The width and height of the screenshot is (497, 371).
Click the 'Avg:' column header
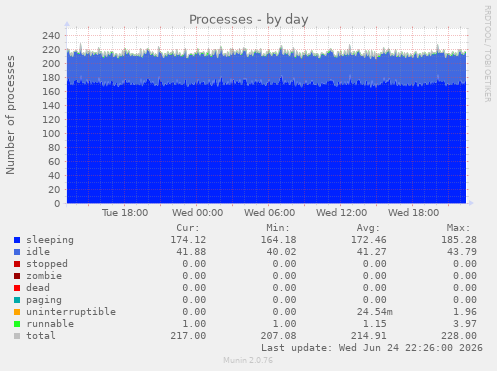click(368, 228)
